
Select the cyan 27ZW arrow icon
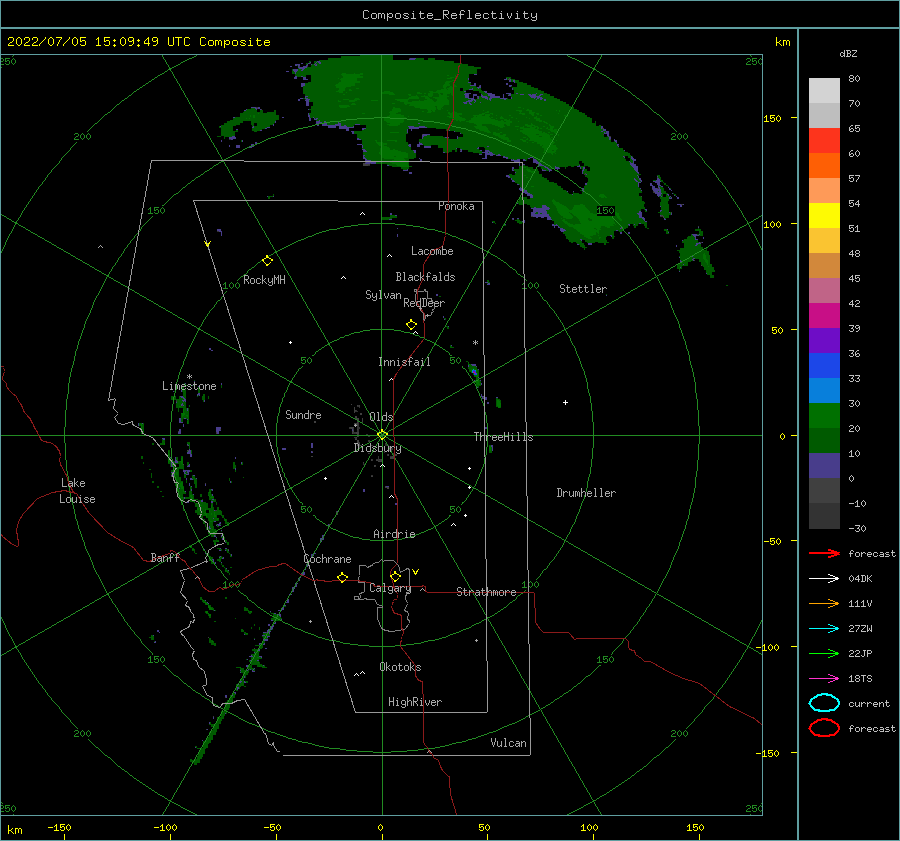pyautogui.click(x=824, y=629)
